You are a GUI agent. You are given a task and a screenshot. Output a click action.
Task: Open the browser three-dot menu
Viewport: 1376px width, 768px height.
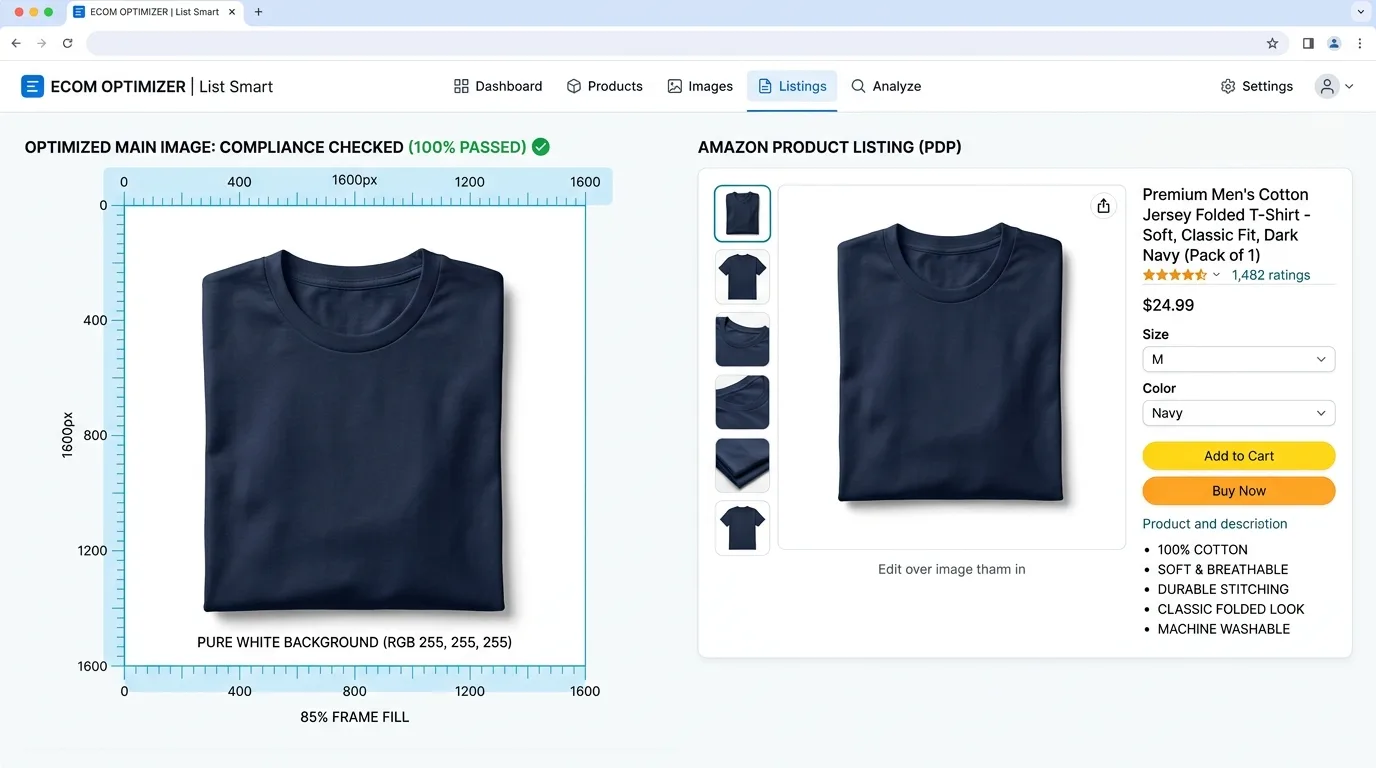[x=1360, y=43]
